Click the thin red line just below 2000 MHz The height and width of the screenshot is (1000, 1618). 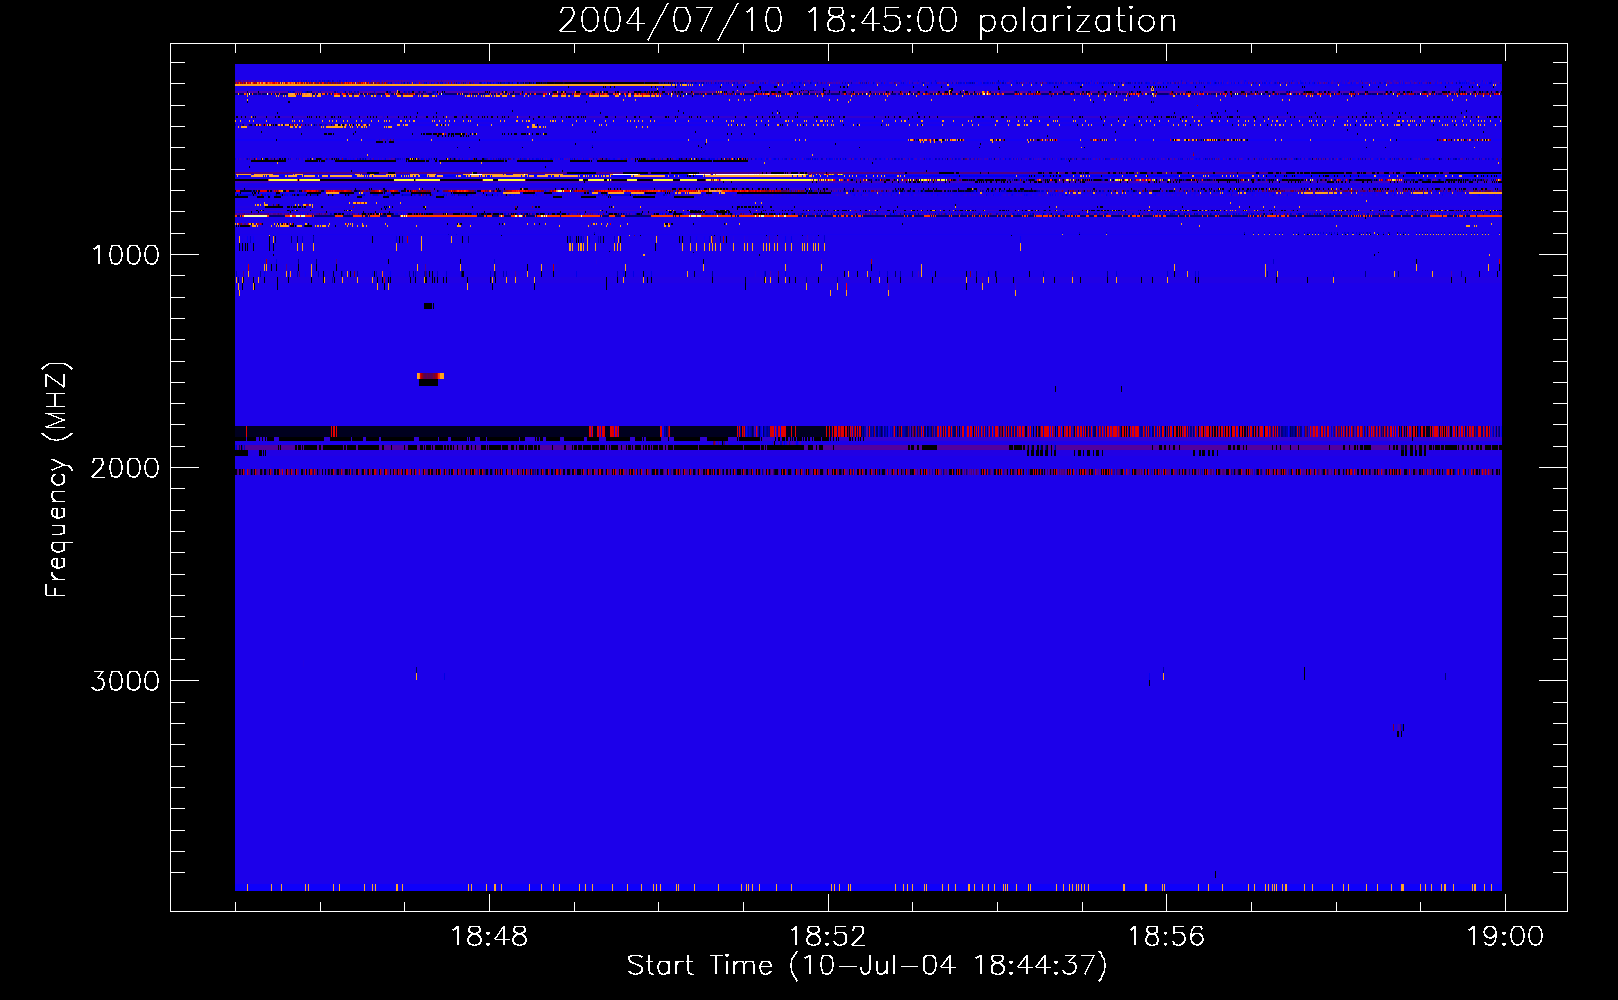pyautogui.click(x=868, y=472)
